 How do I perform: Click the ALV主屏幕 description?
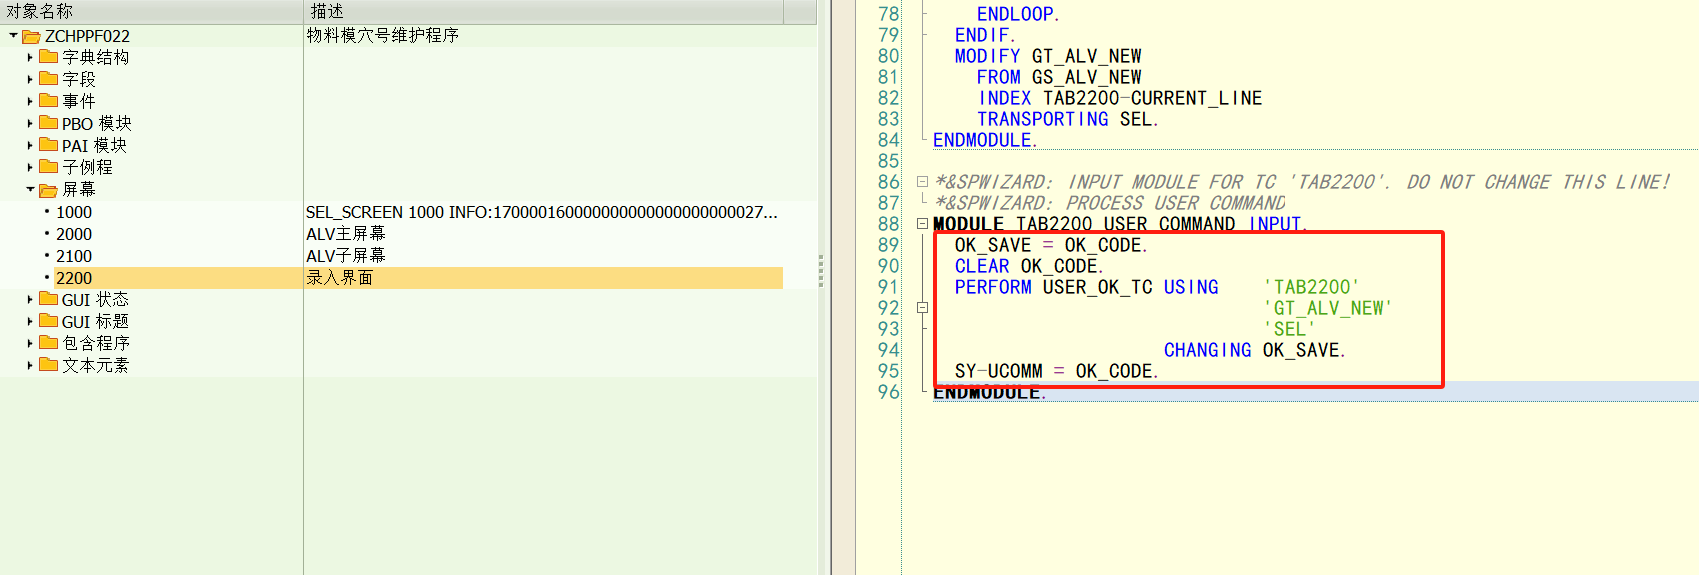click(345, 233)
